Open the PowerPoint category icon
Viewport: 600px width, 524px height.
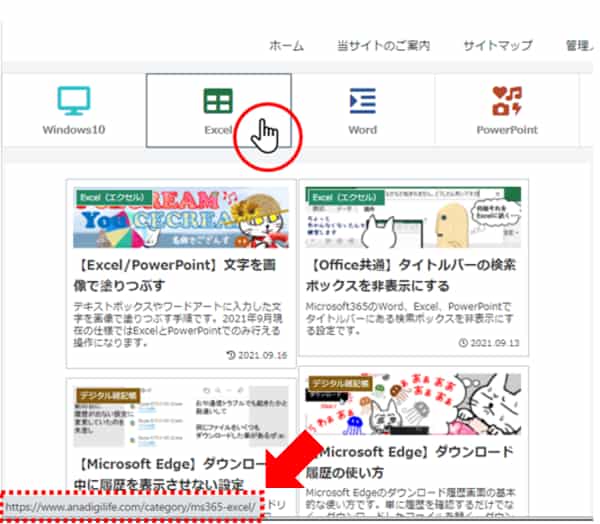(x=507, y=101)
